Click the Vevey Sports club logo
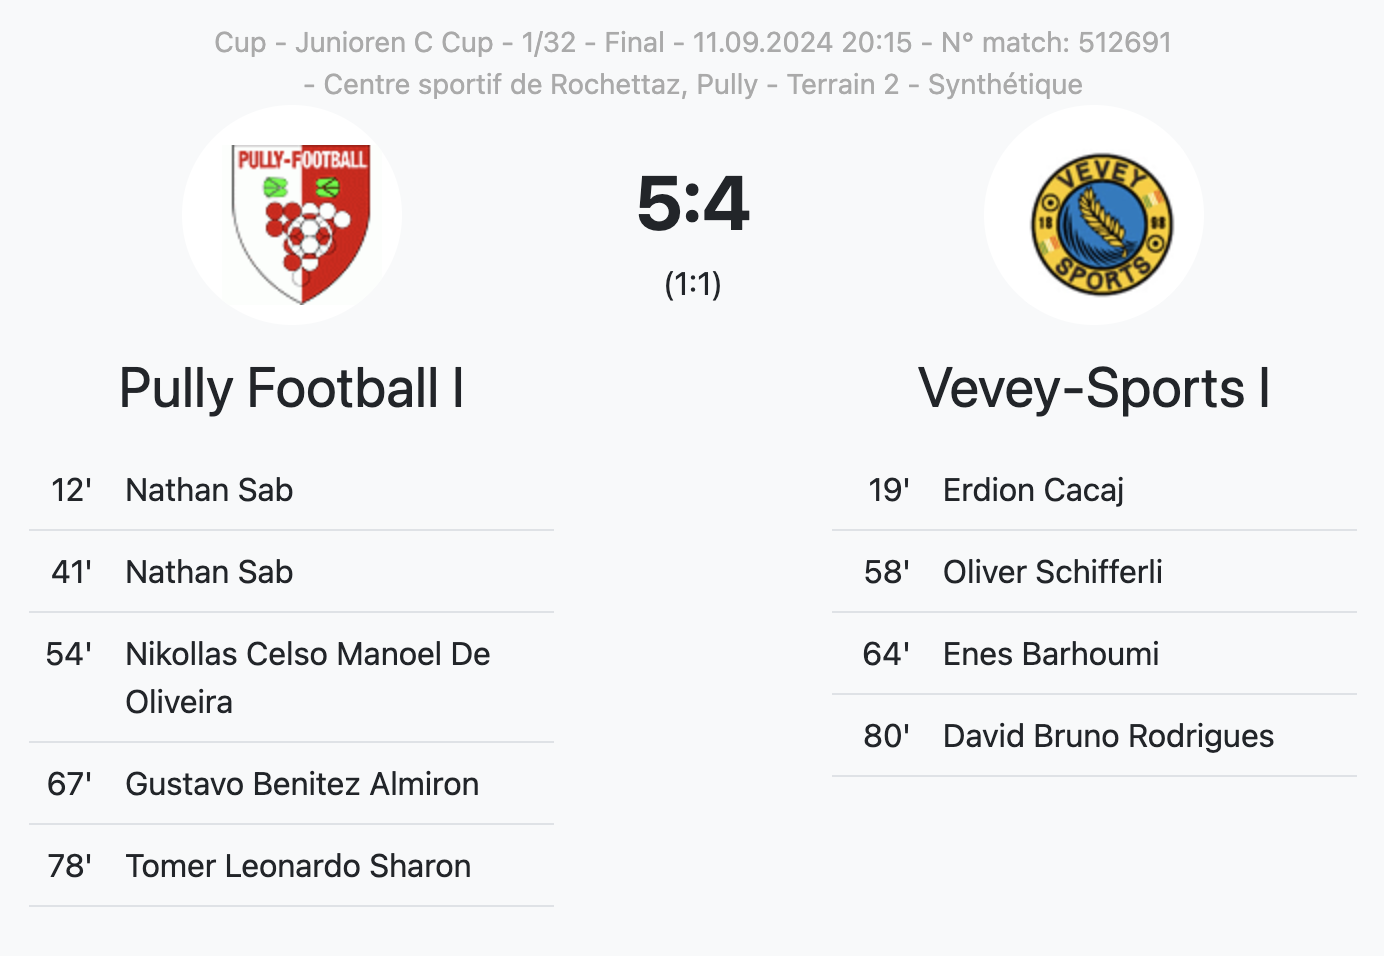Screen dimensions: 1384x956 point(1094,215)
